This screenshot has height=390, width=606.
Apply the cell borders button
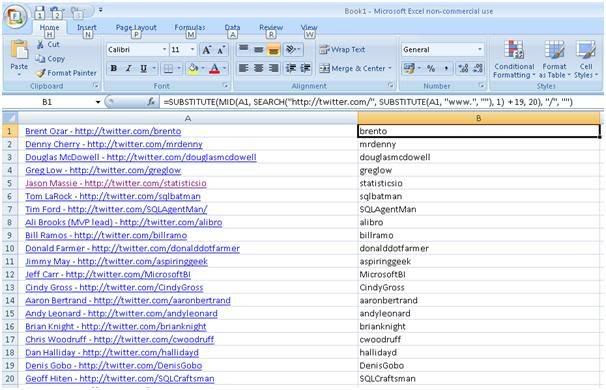168,69
